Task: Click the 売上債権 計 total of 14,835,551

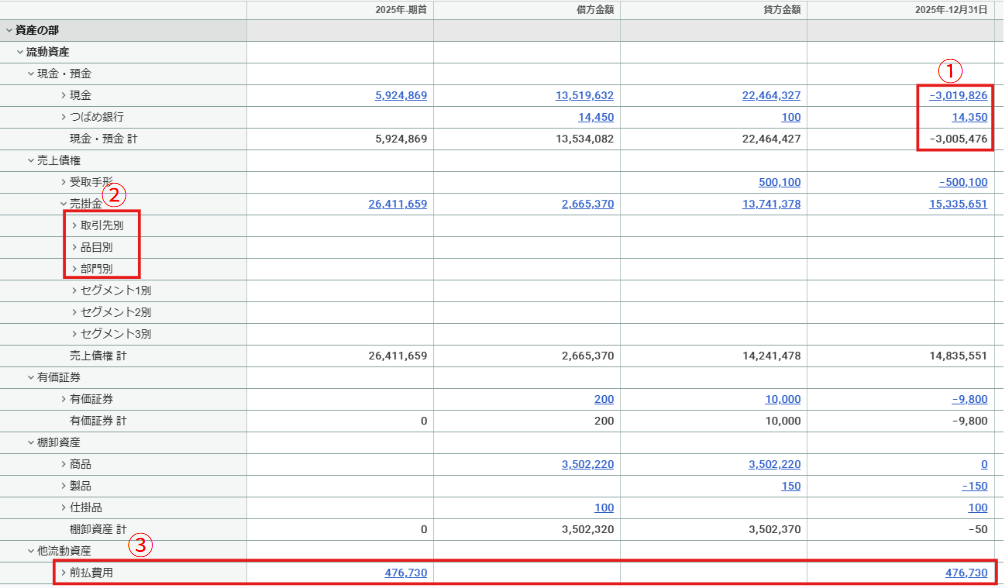Action: pyautogui.click(x=958, y=356)
